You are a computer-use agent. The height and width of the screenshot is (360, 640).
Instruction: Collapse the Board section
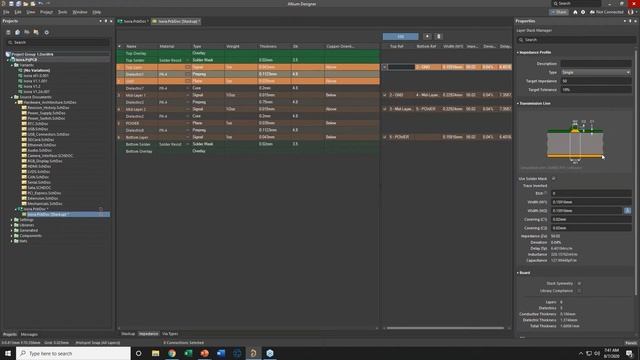518,273
